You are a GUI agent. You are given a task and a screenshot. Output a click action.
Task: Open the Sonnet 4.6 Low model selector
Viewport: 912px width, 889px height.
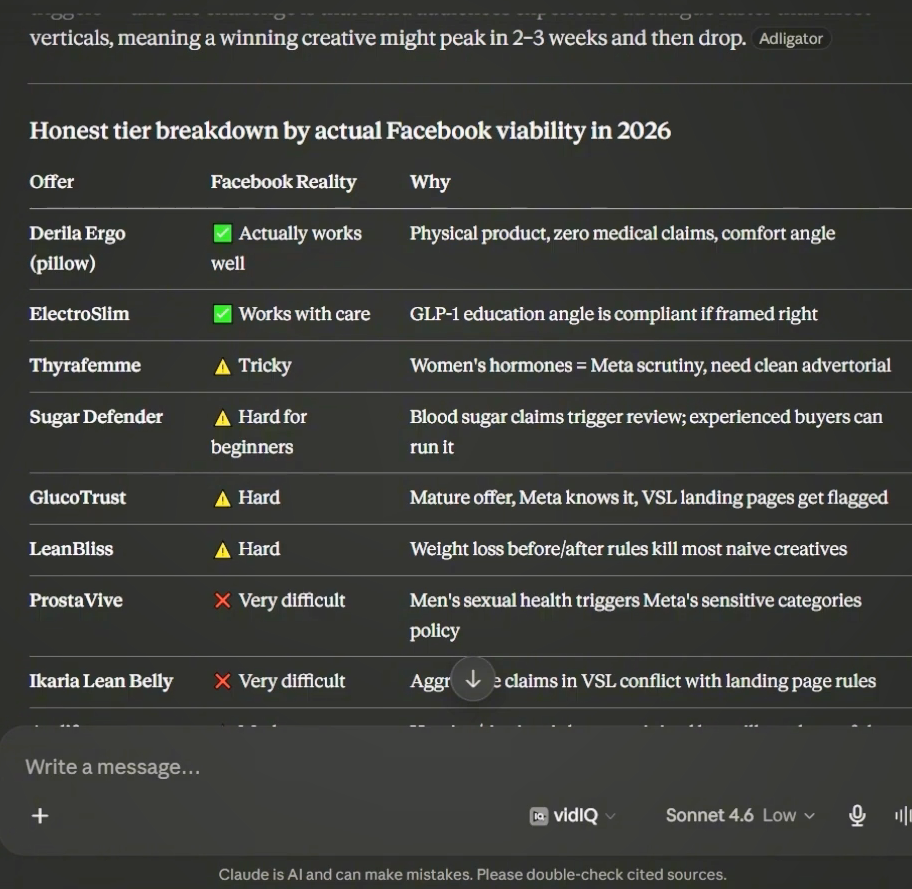[740, 816]
